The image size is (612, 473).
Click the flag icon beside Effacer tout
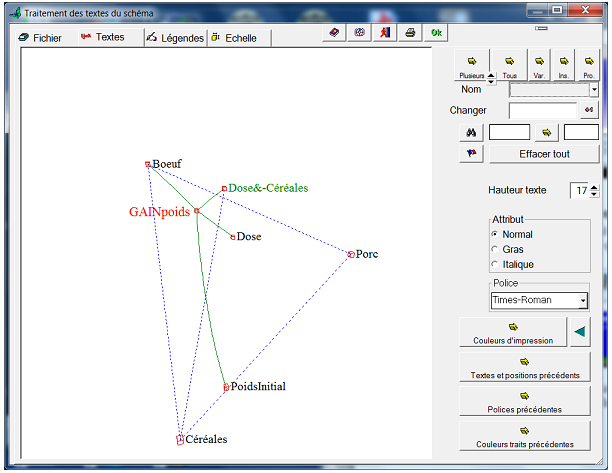click(473, 154)
